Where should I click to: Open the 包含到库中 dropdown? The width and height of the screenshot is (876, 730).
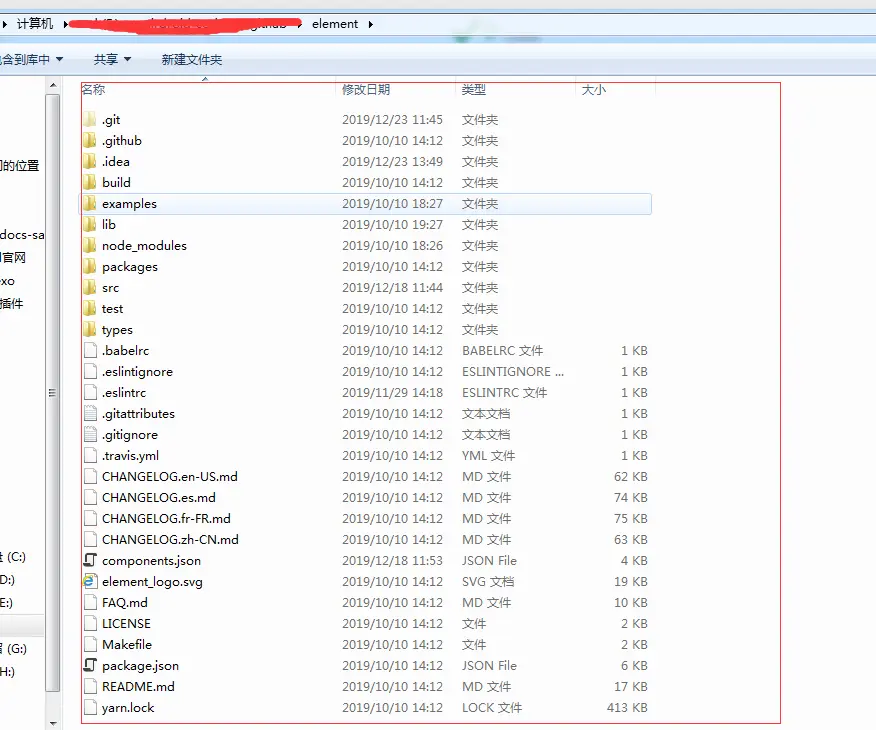point(31,59)
